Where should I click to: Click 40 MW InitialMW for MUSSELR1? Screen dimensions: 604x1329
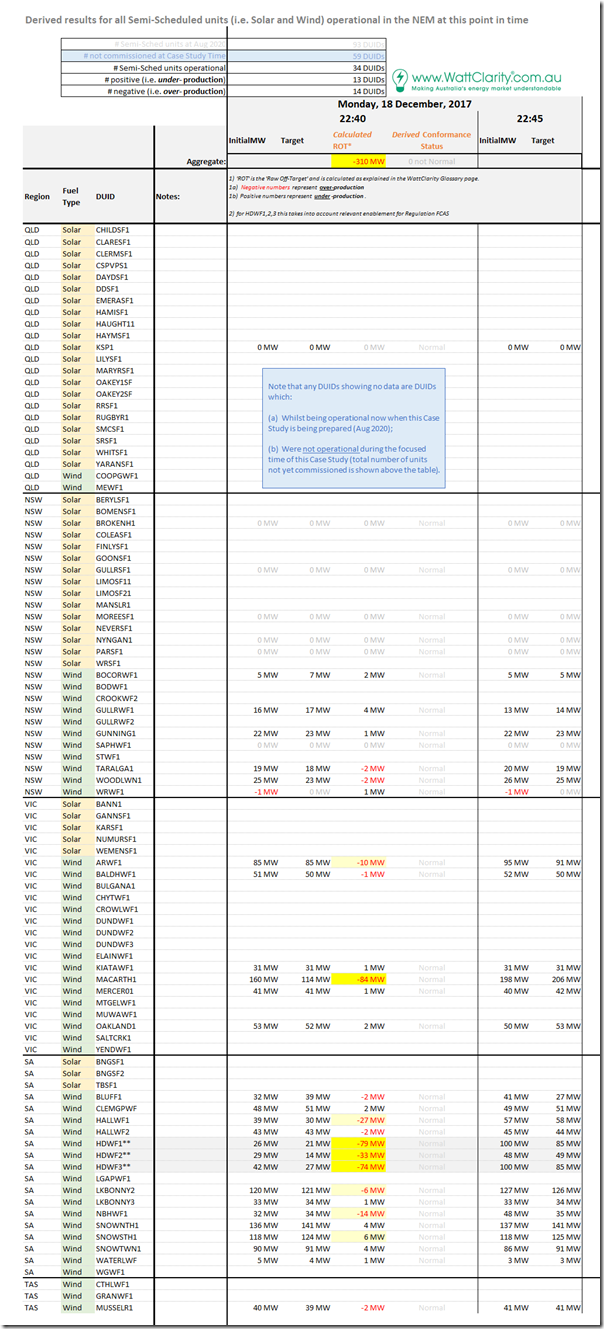tap(266, 1307)
